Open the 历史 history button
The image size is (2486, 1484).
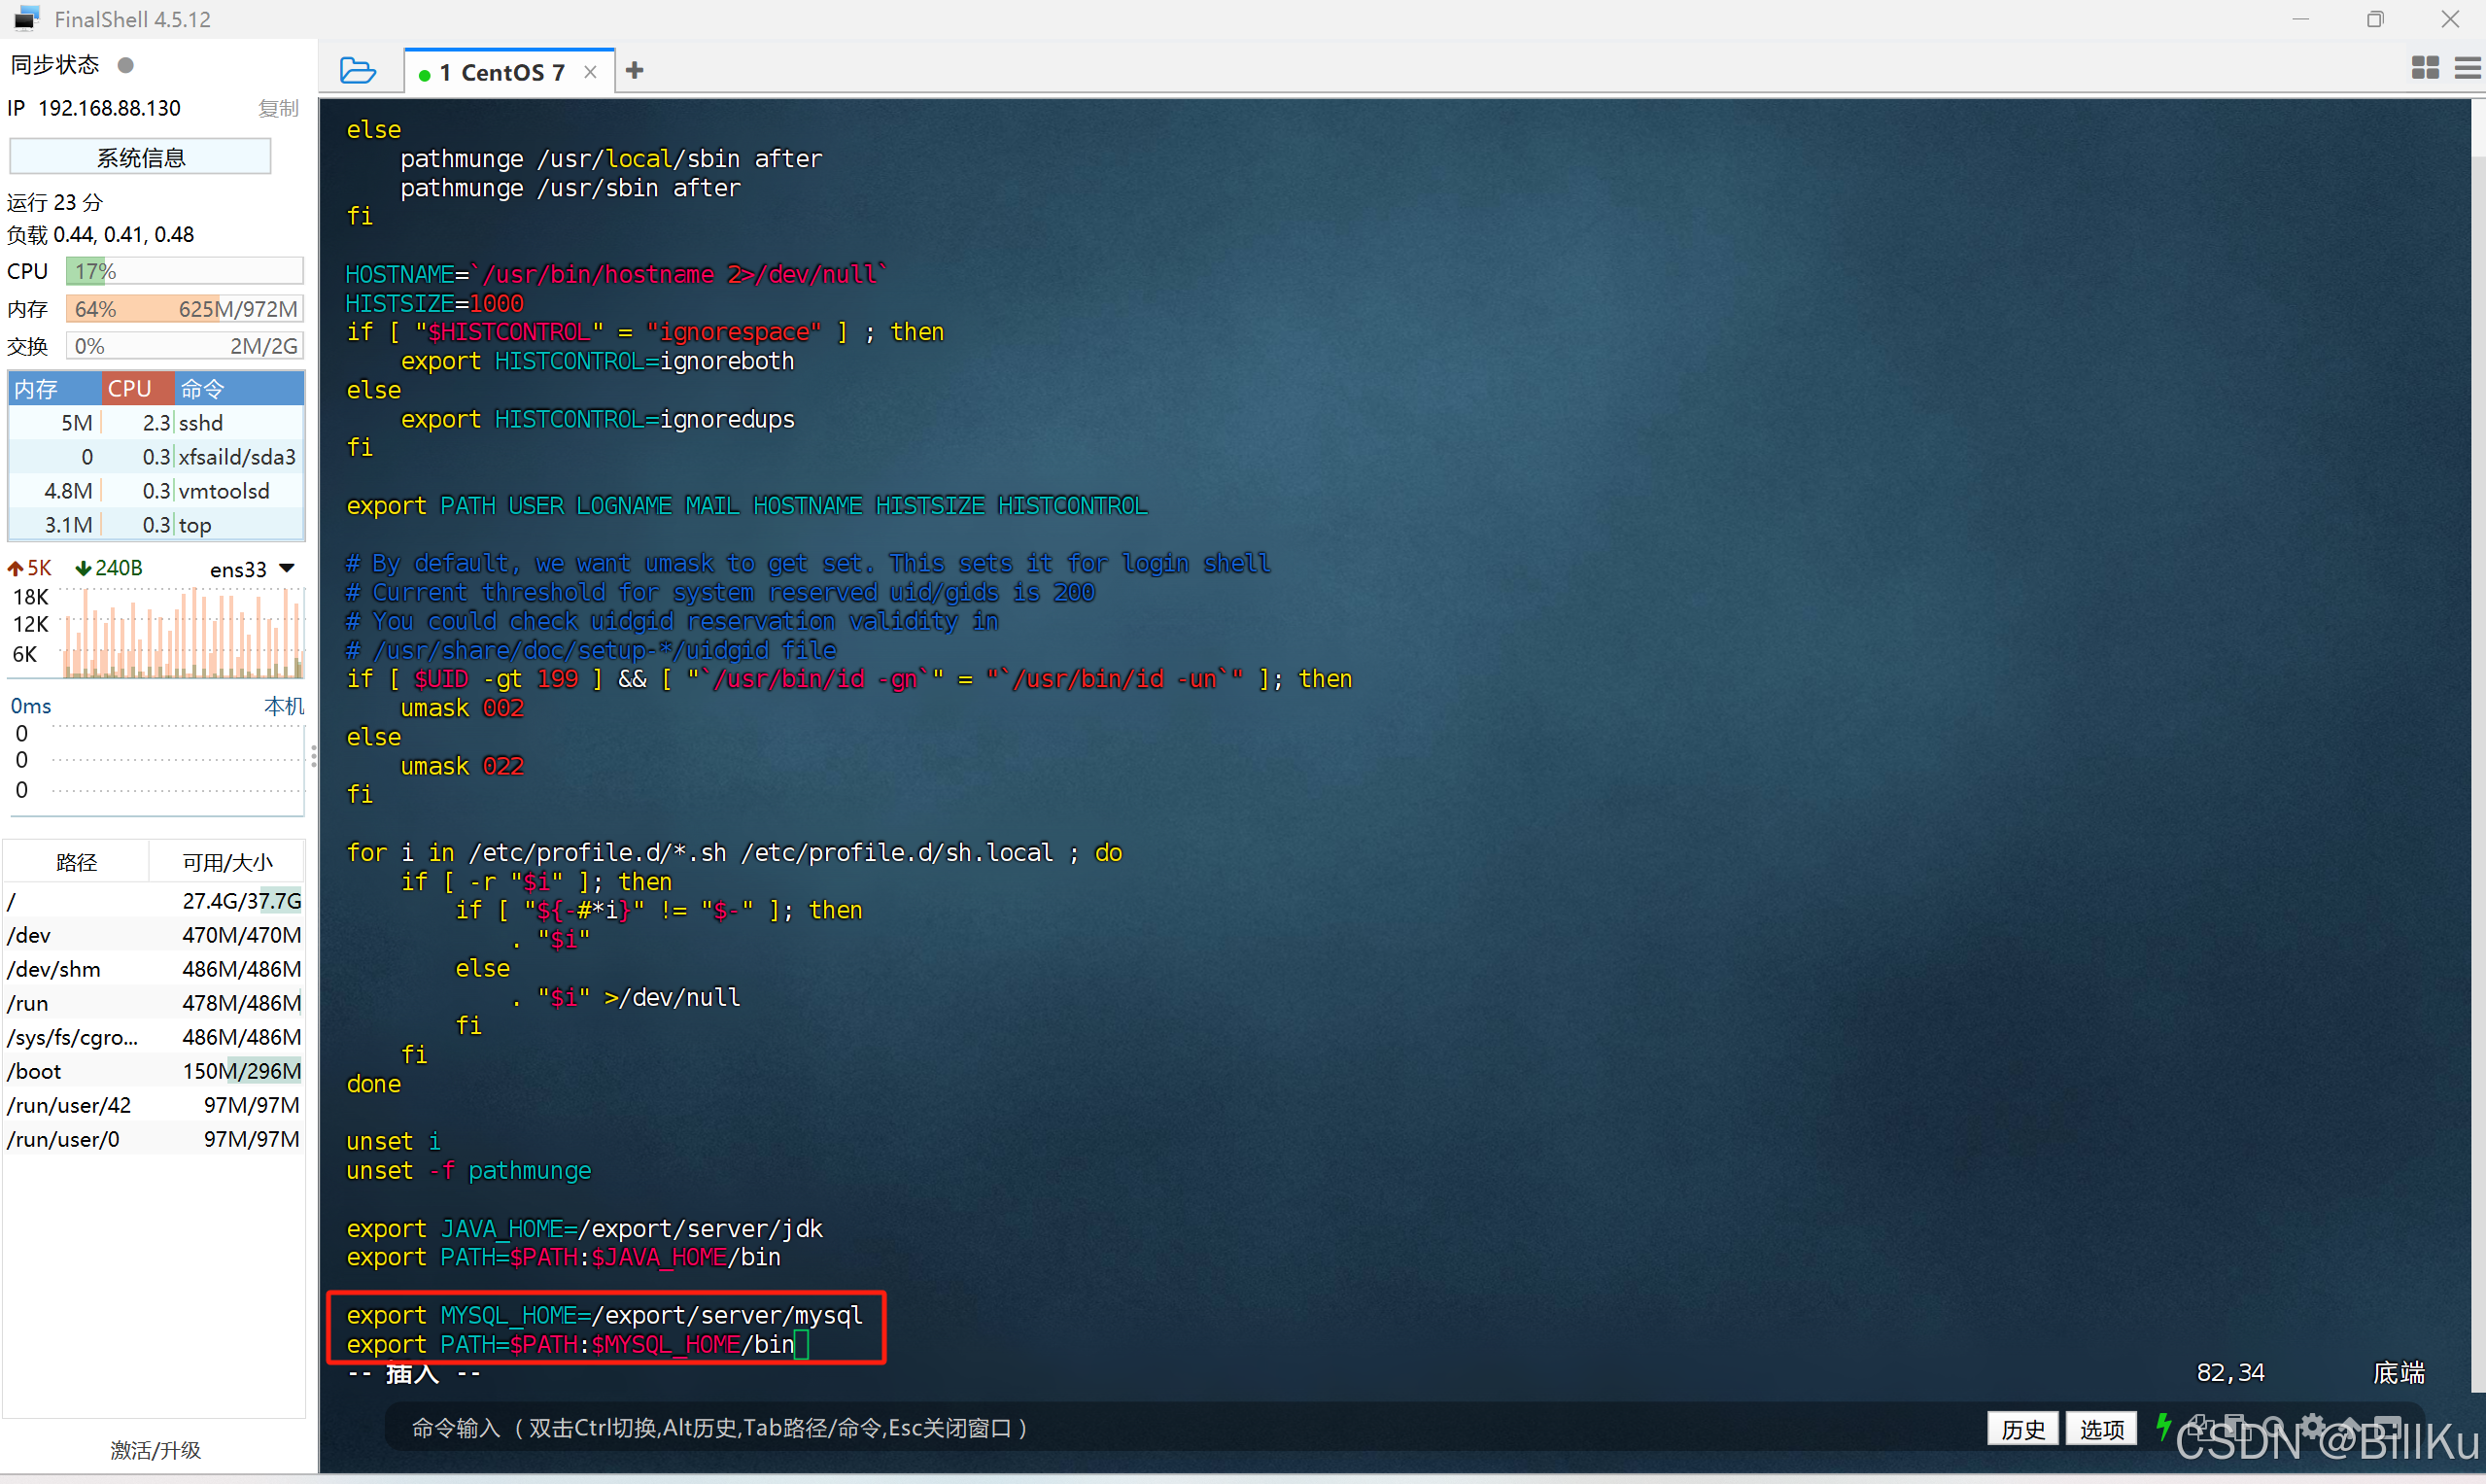click(x=2022, y=1429)
